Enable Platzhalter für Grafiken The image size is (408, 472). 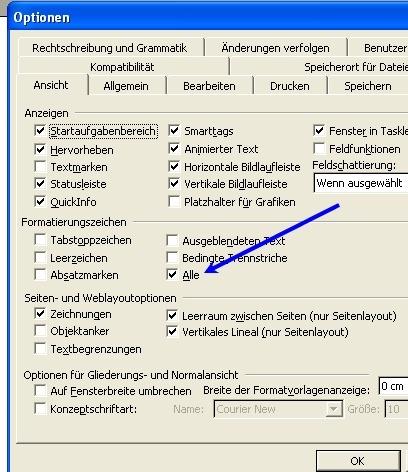[174, 201]
